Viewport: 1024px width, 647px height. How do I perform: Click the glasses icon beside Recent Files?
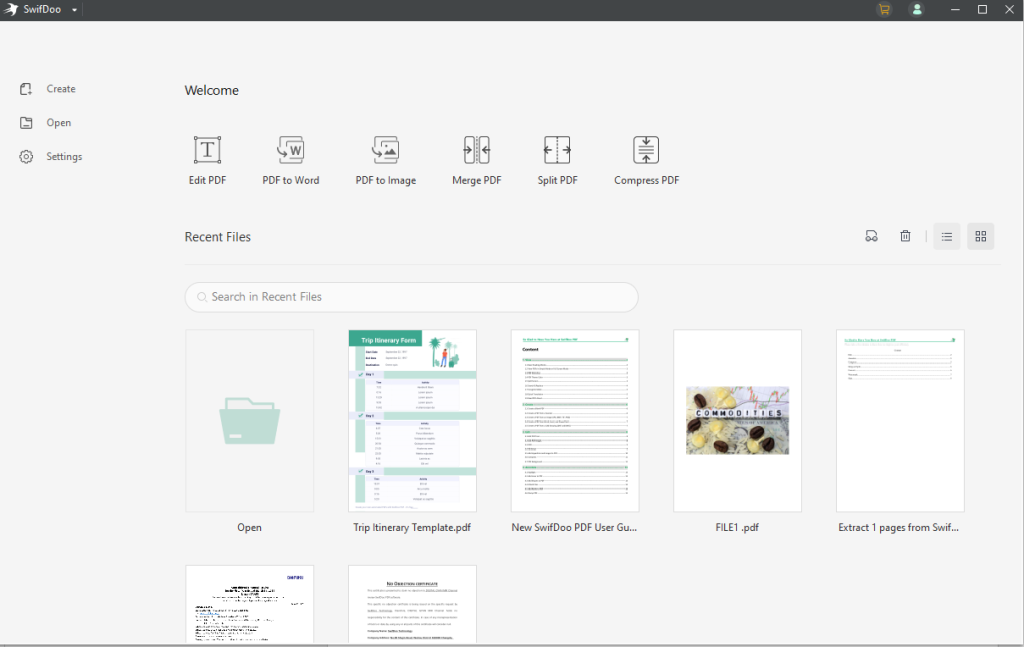pos(871,236)
